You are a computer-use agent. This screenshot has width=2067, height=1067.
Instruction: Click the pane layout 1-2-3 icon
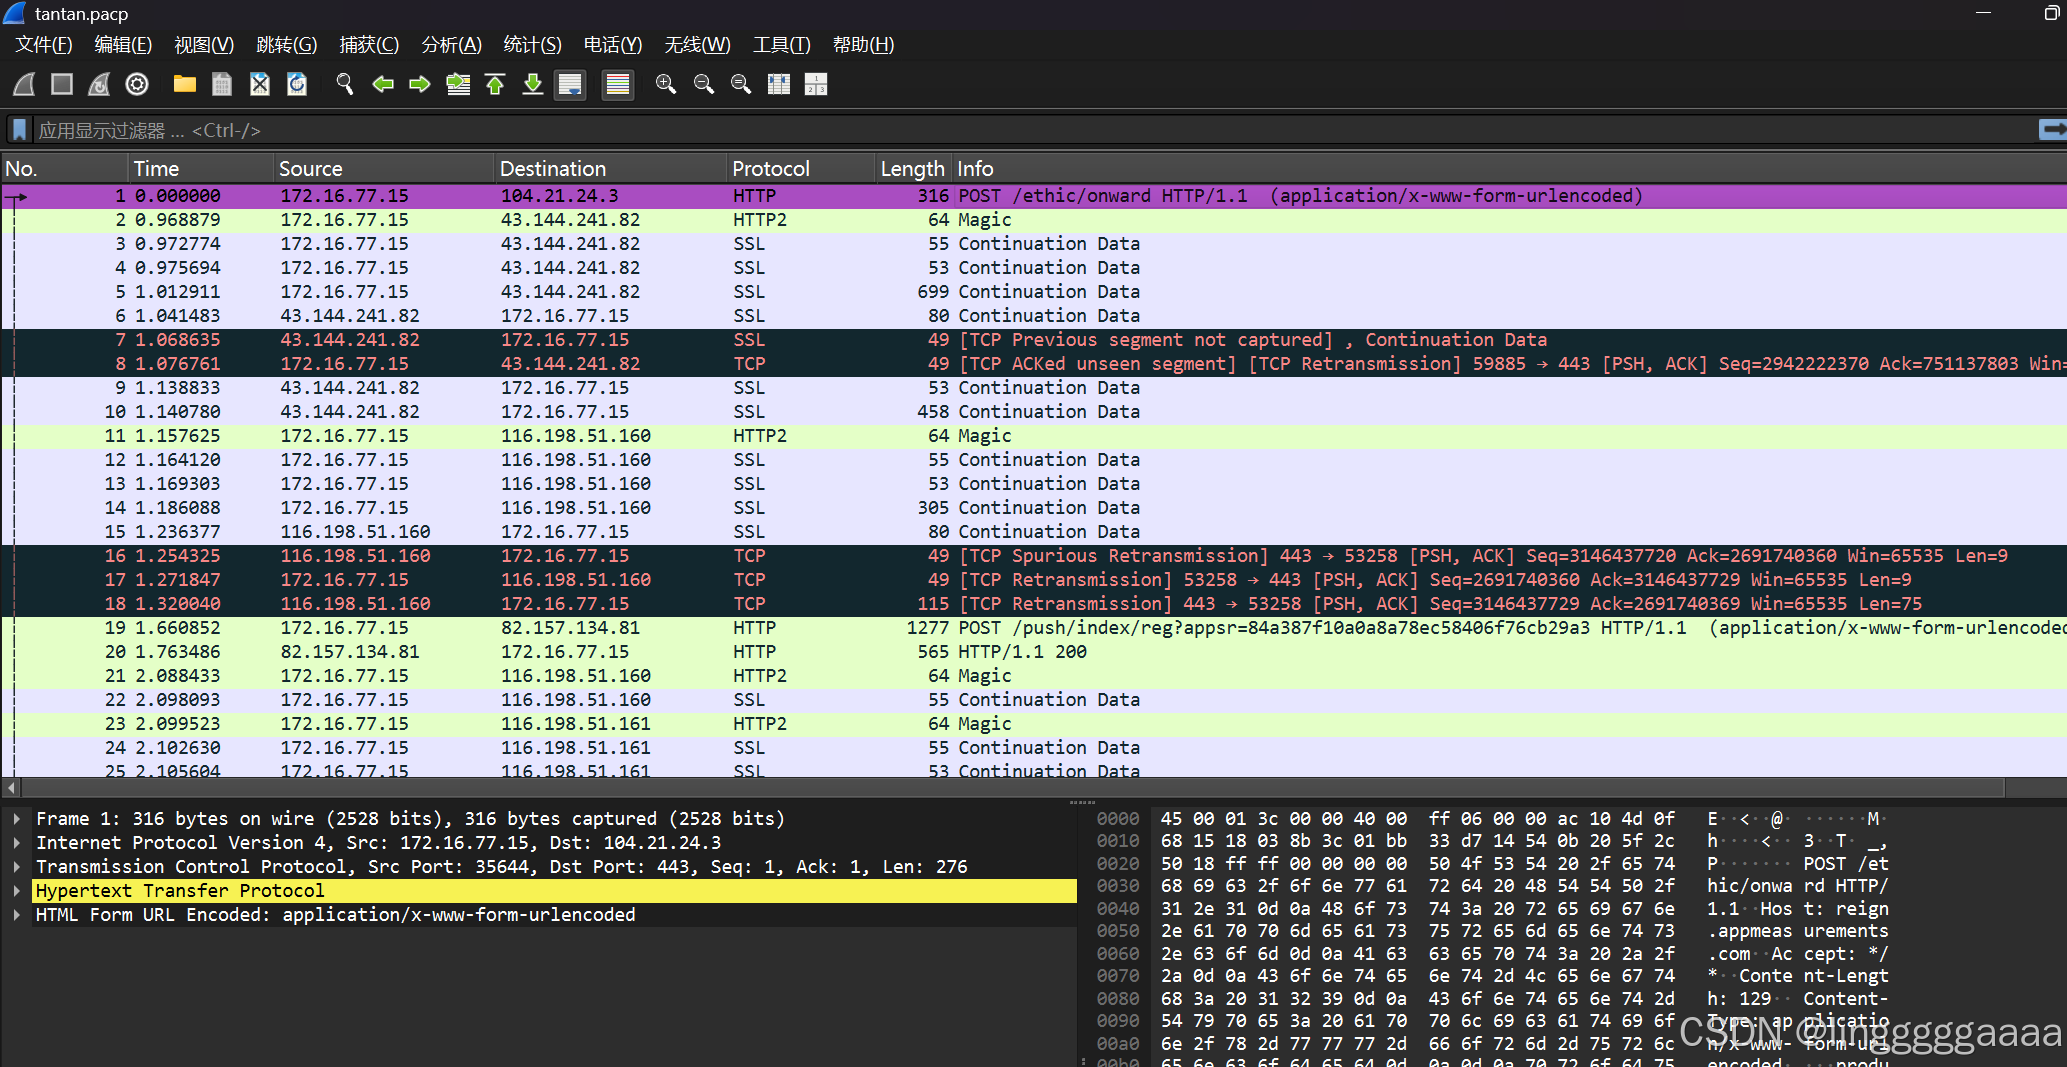point(816,85)
